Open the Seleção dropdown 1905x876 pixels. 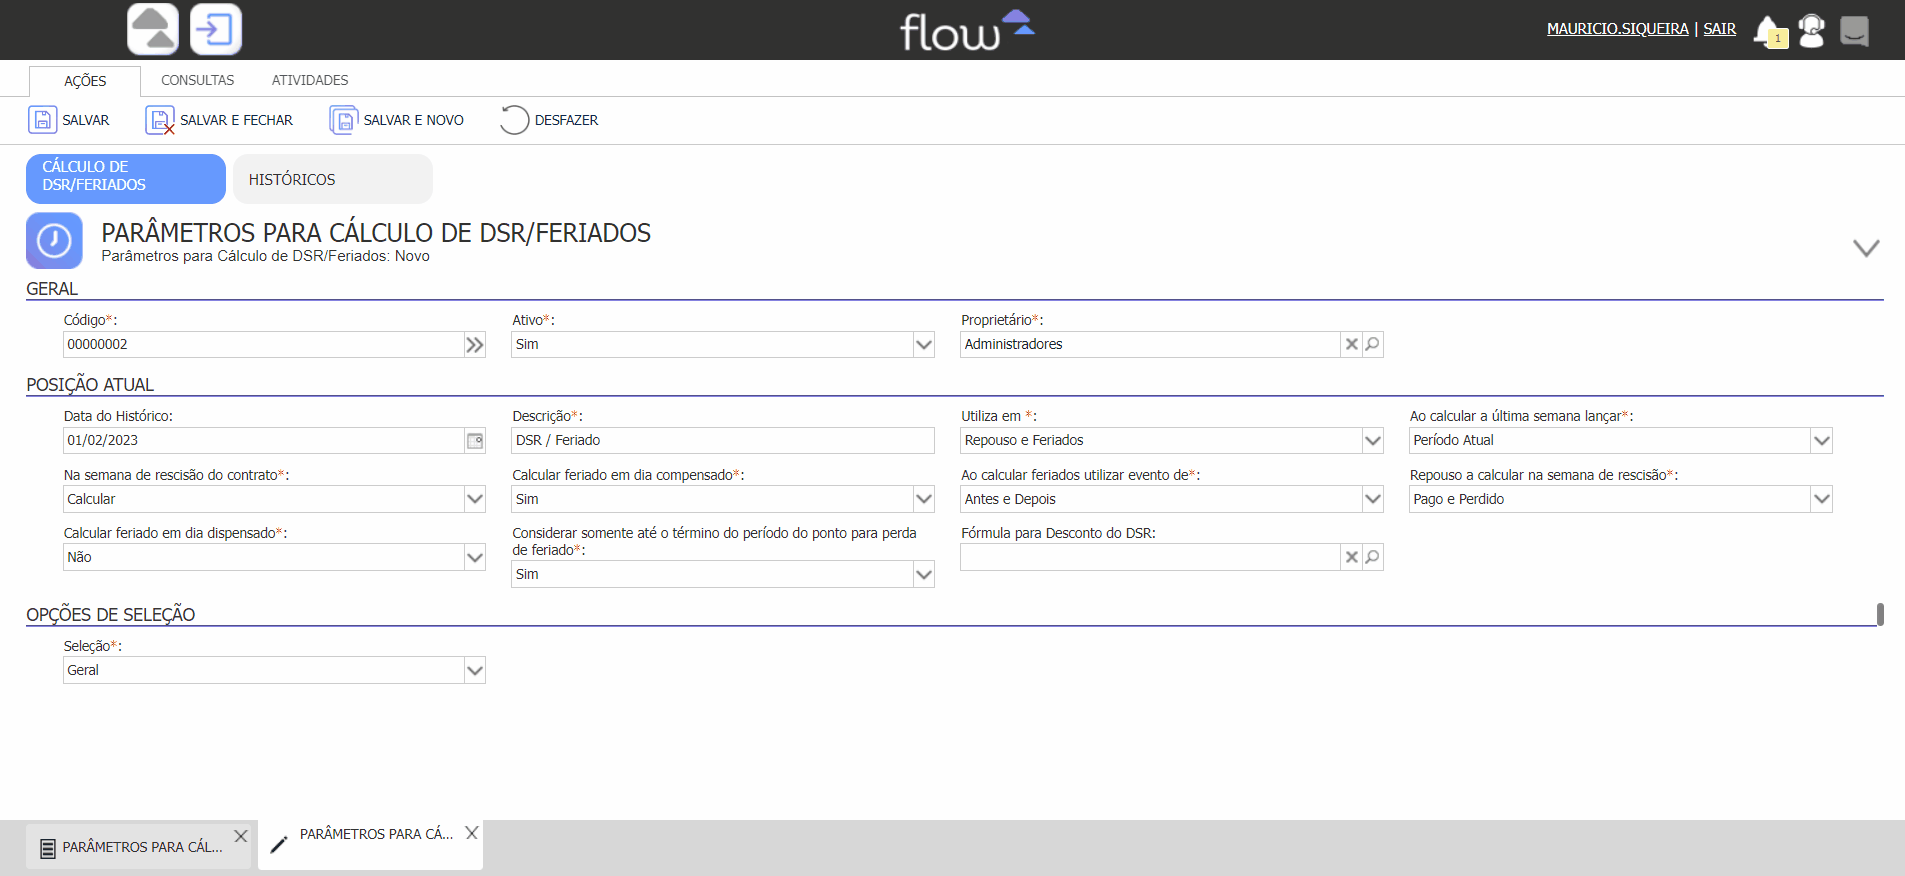tap(474, 671)
